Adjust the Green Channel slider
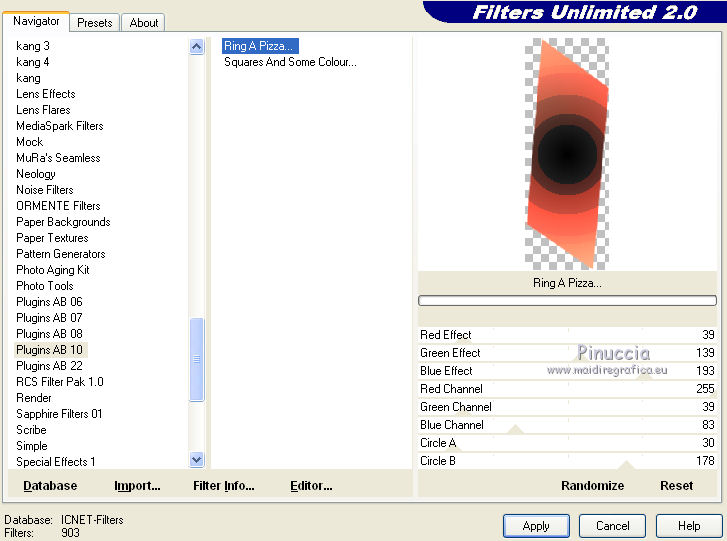727x541 pixels. pos(567,407)
